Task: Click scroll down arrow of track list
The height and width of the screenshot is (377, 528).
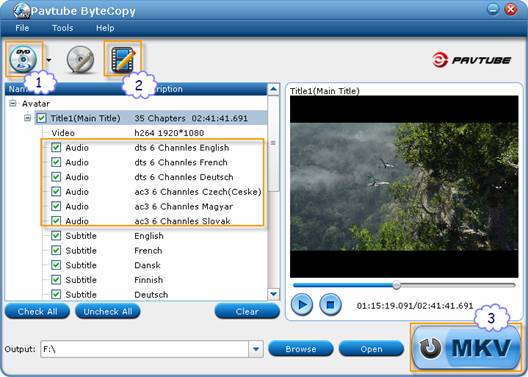Action: tap(273, 294)
